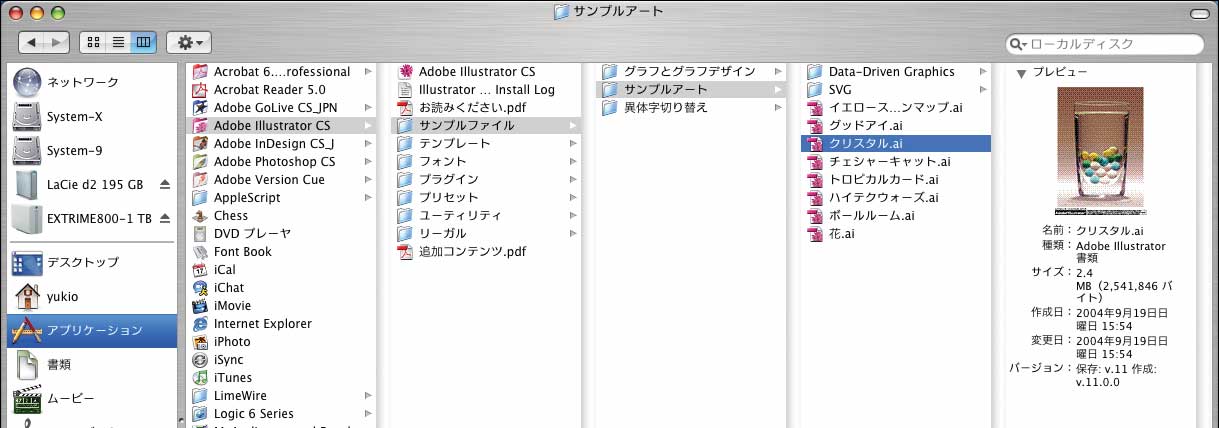Select トロピカルカード.ai file
1219x428 pixels.
tap(896, 180)
